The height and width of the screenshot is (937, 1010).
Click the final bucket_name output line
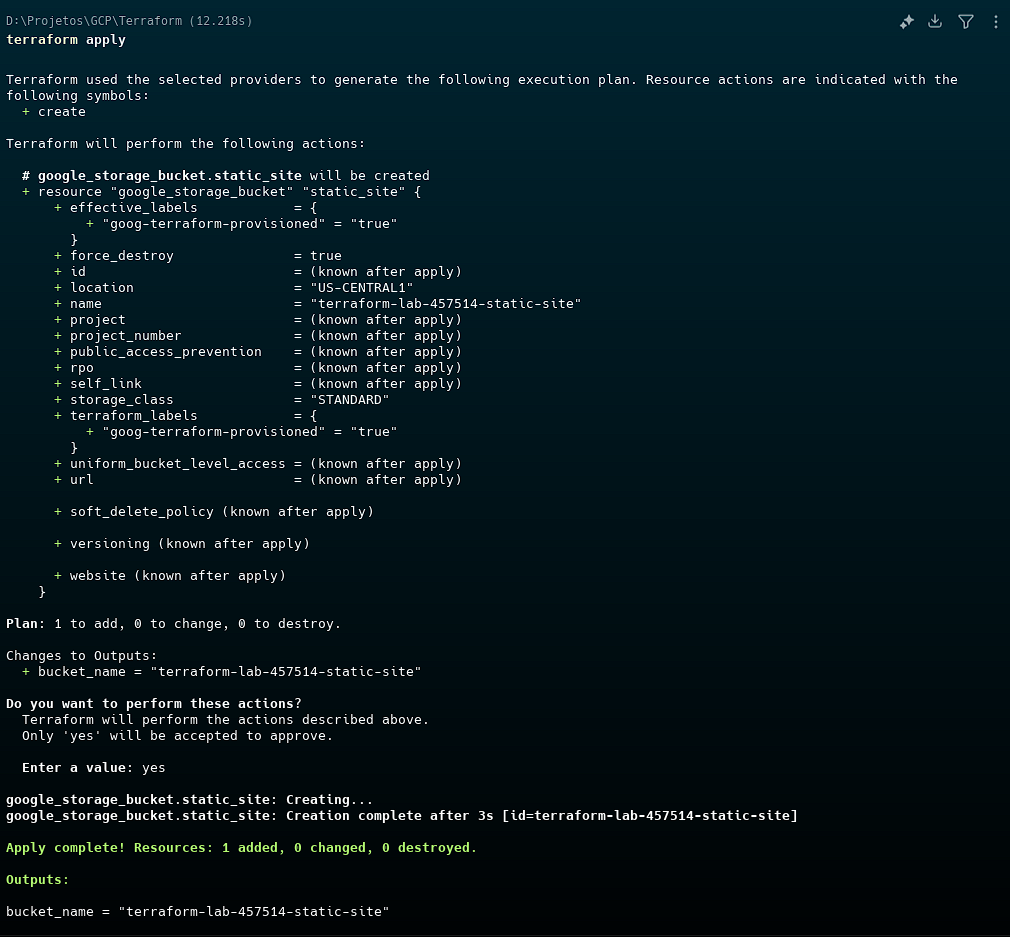[x=197, y=912]
